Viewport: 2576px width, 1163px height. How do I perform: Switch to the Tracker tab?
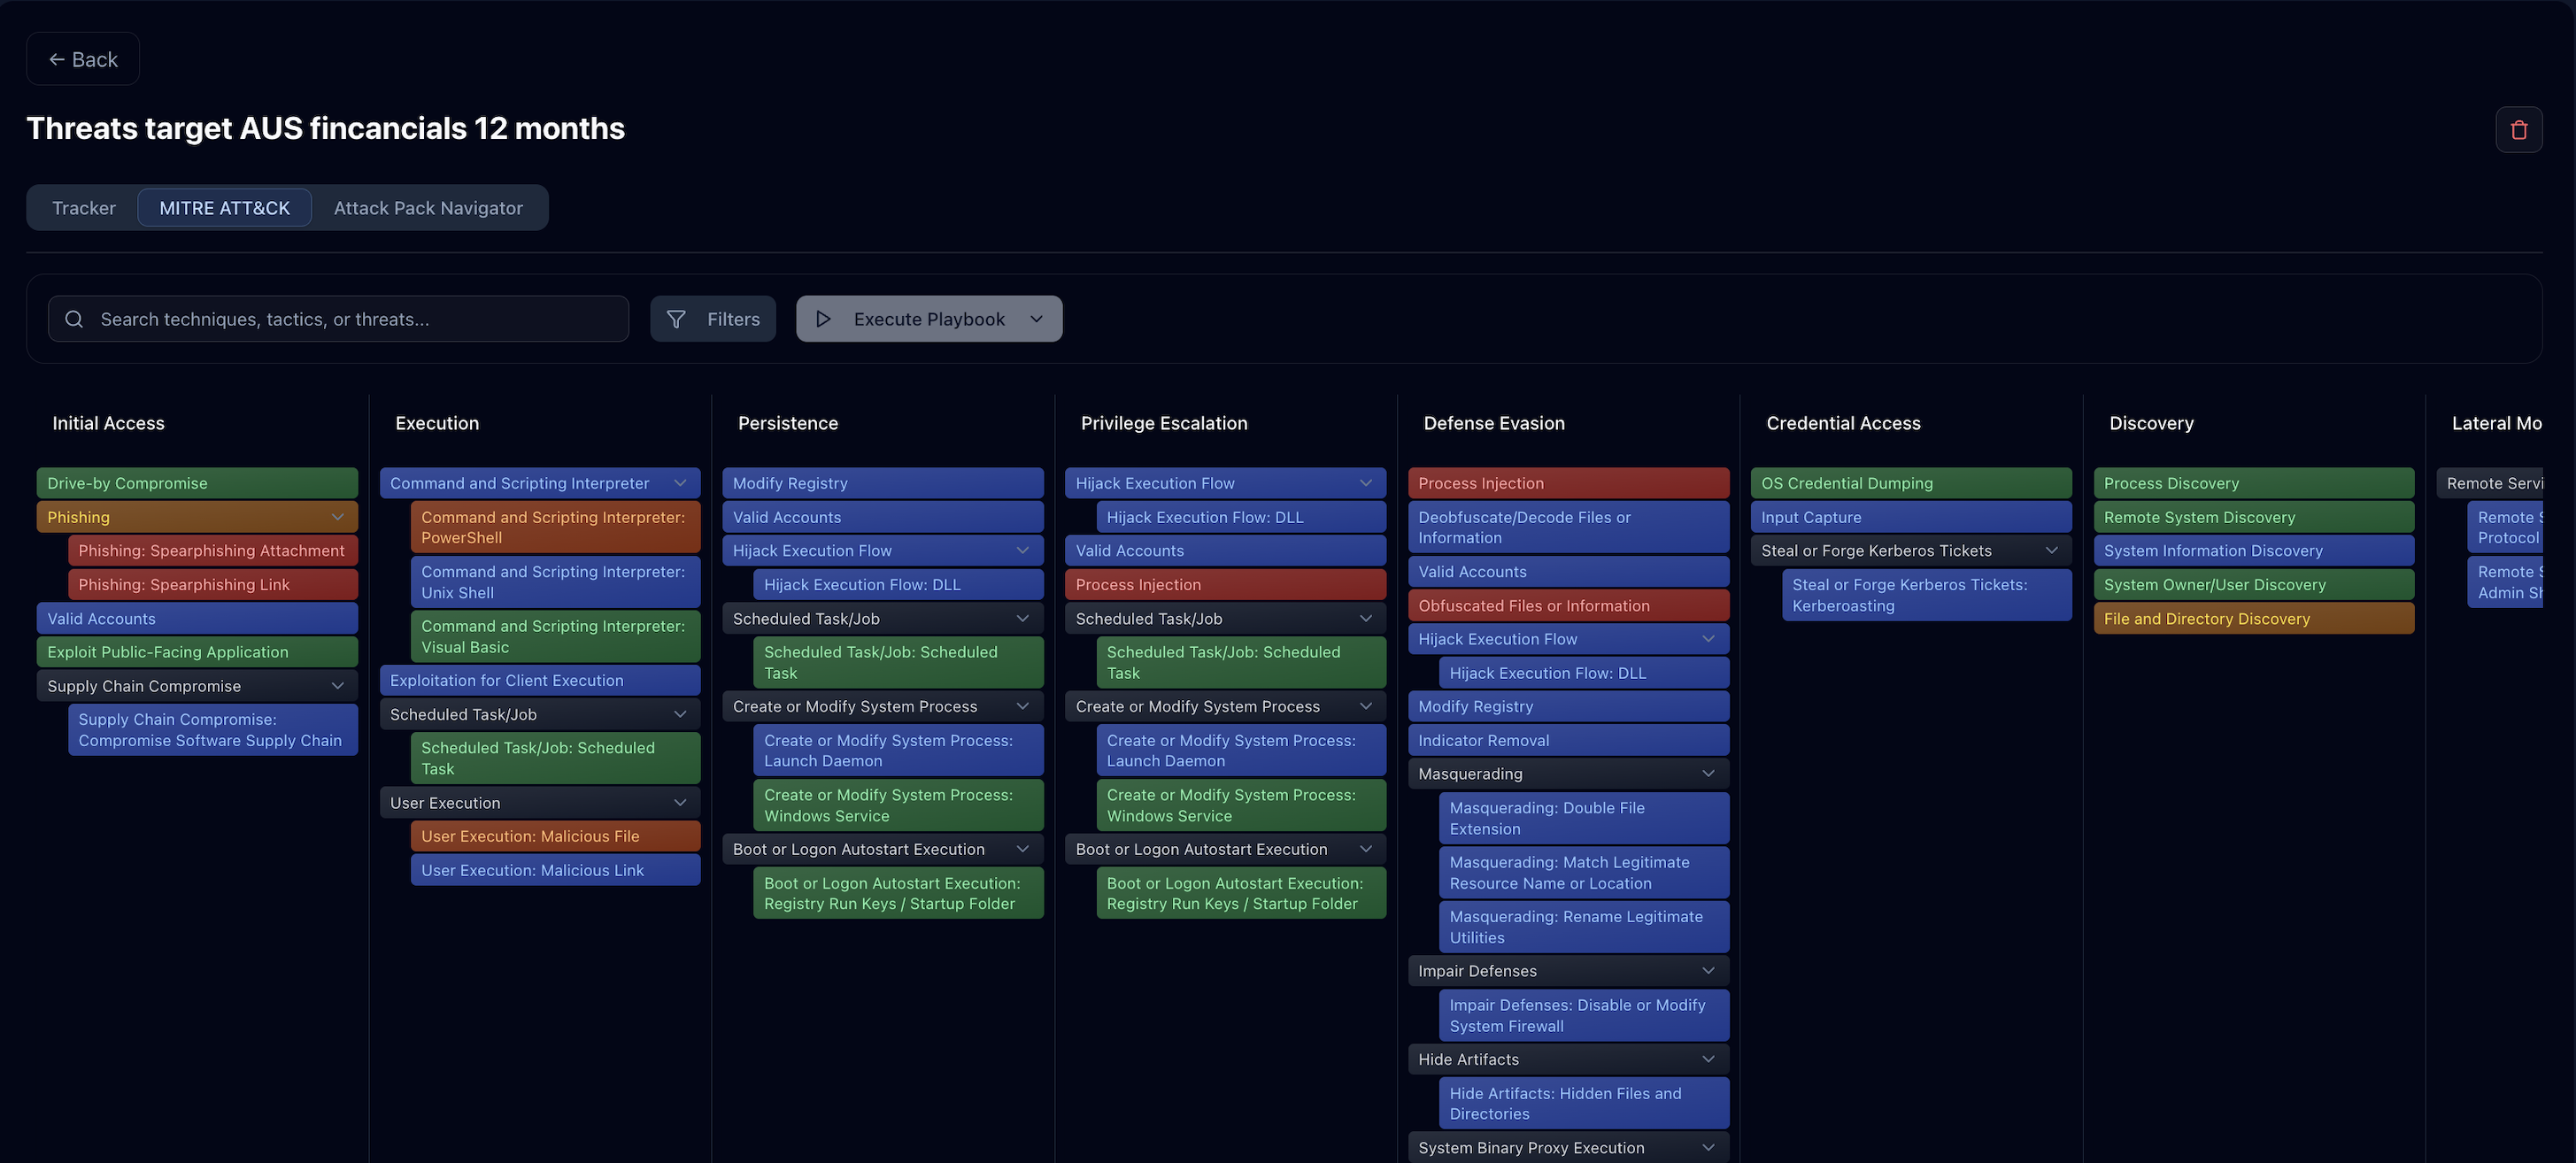tap(84, 208)
